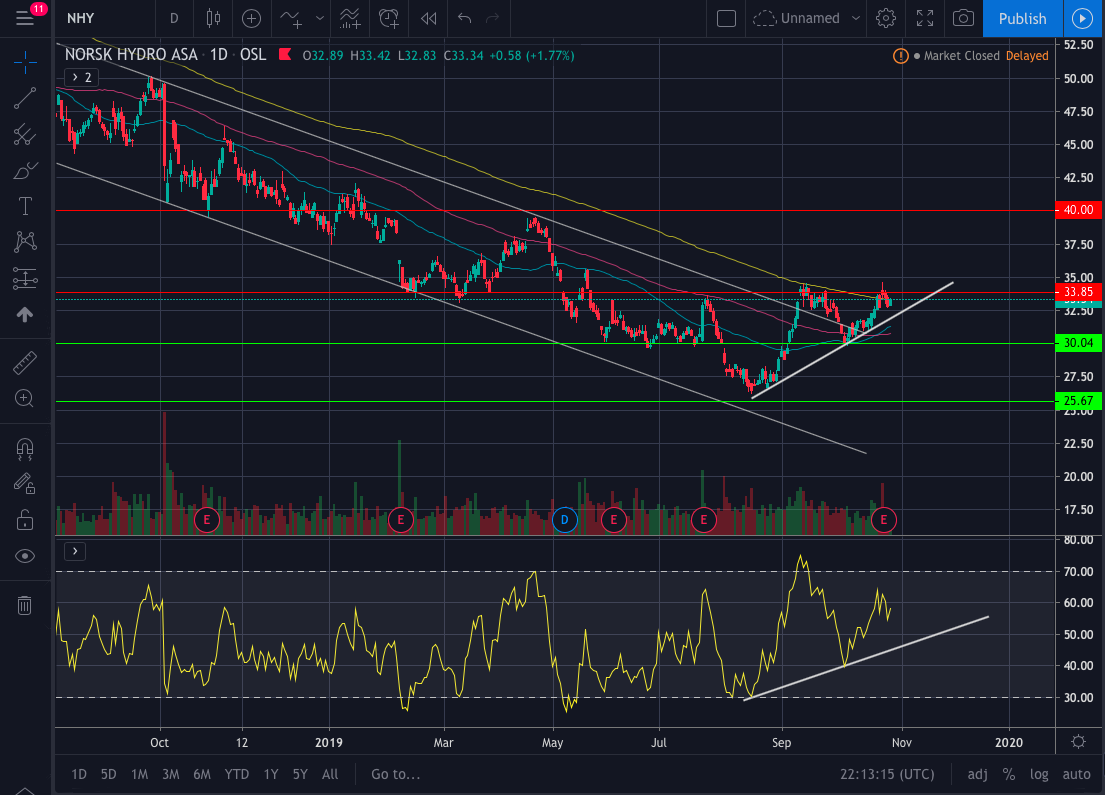Screen dimensions: 1105x795
Task: Click the red flag next to OSL
Action: (285, 54)
